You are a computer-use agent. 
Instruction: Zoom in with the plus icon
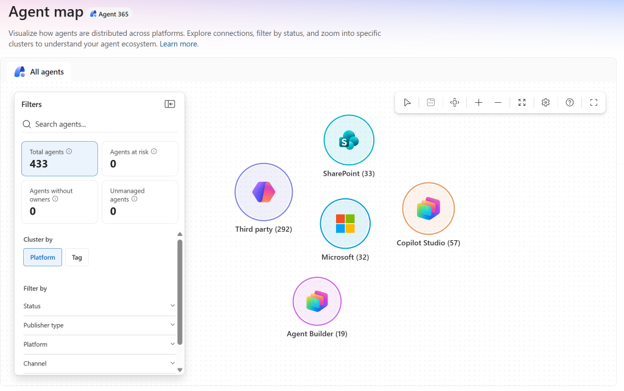click(x=478, y=103)
